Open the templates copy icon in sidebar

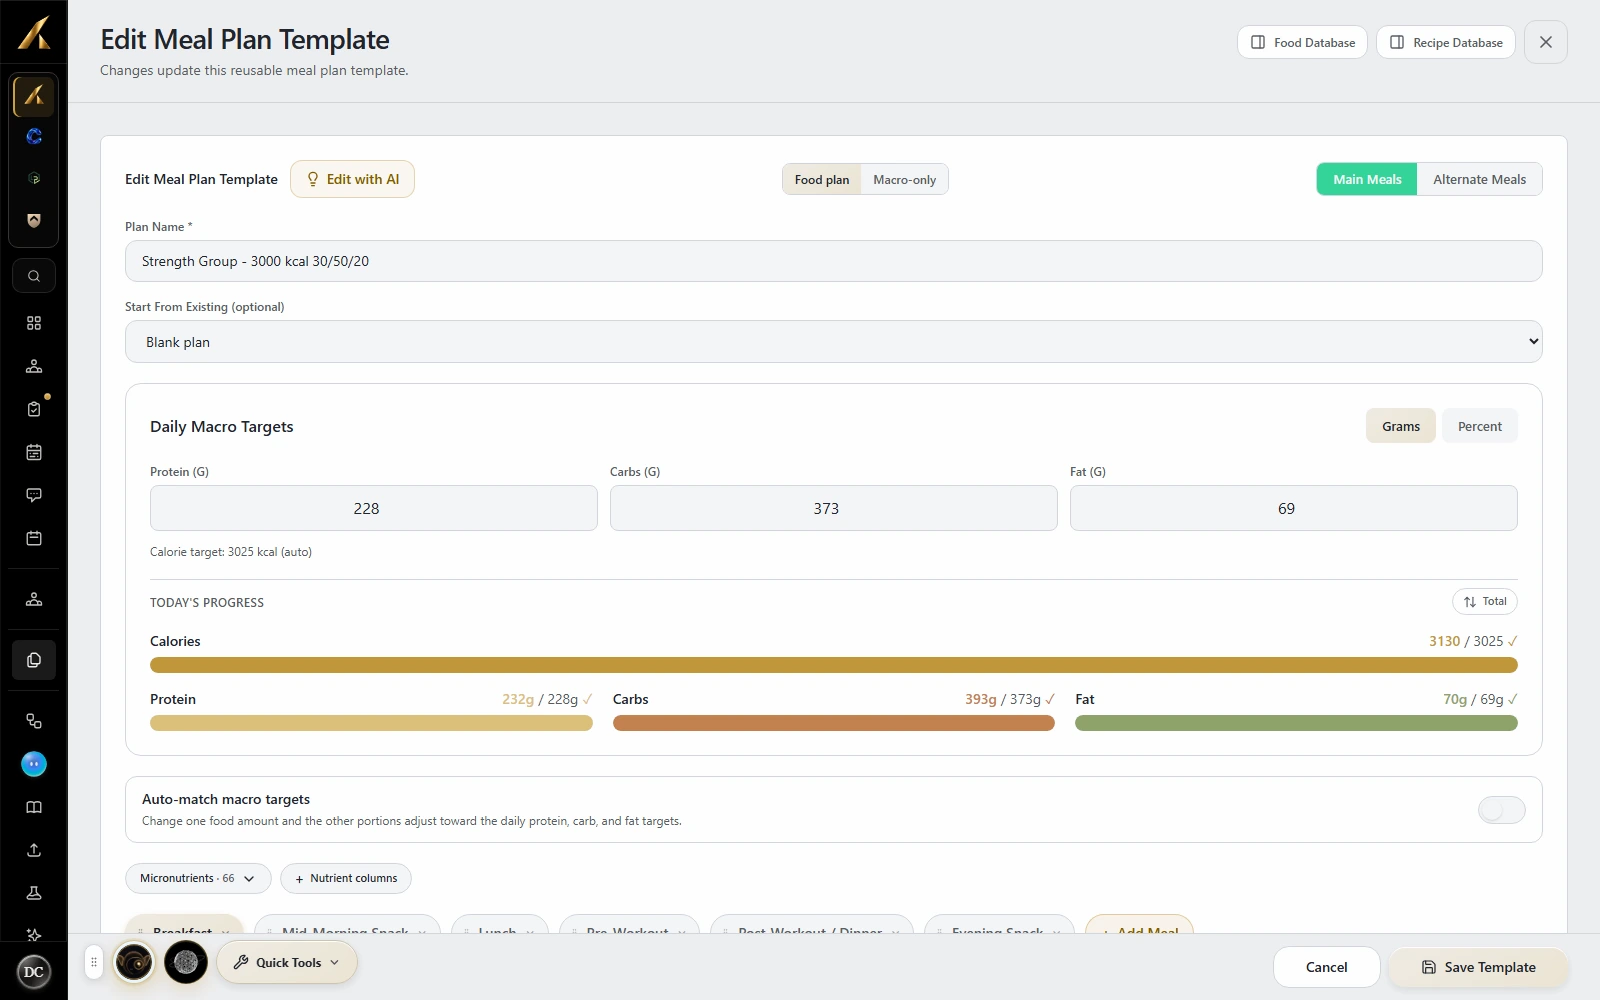(x=34, y=660)
